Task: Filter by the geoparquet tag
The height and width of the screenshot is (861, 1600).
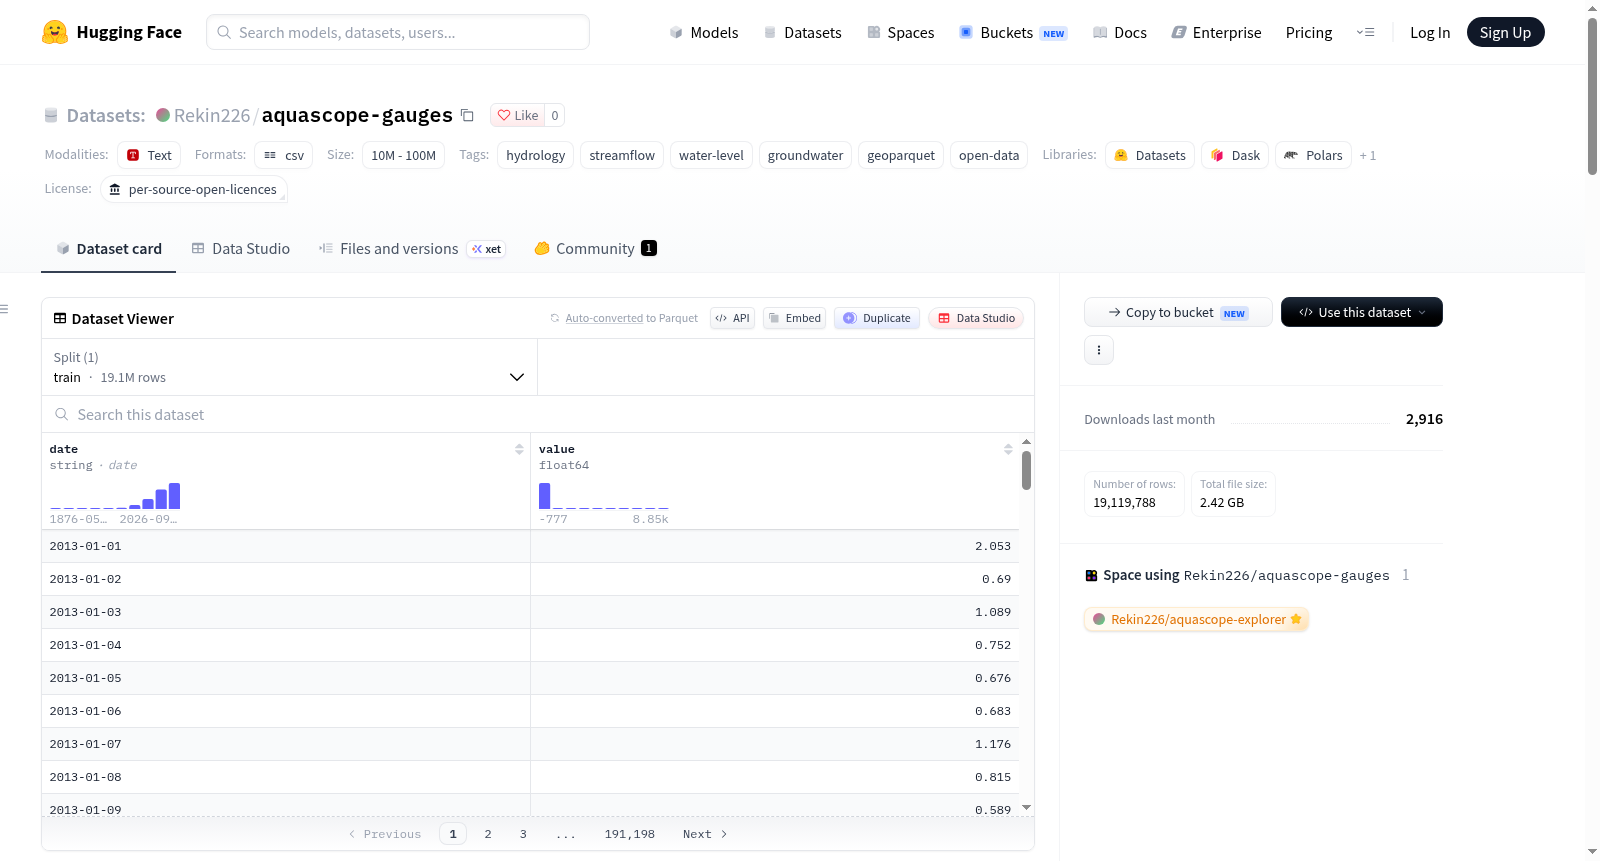Action: click(901, 155)
